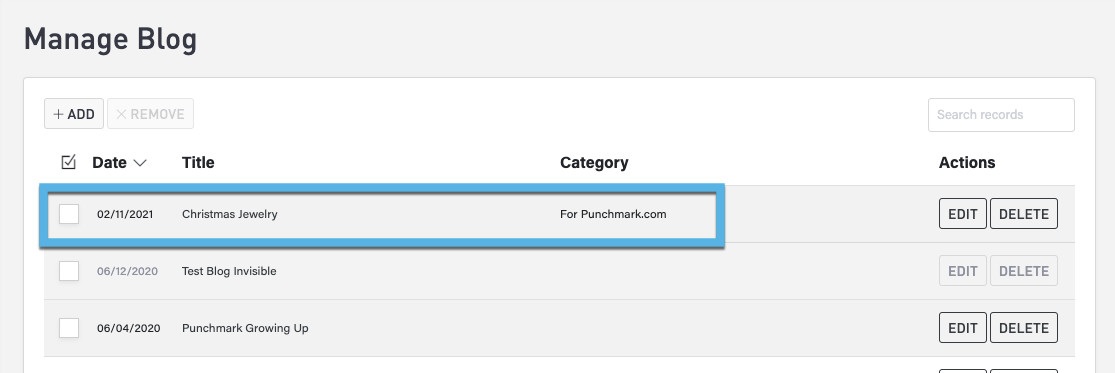
Task: Delete the Christmas Jewelry blog post
Action: (x=1024, y=214)
